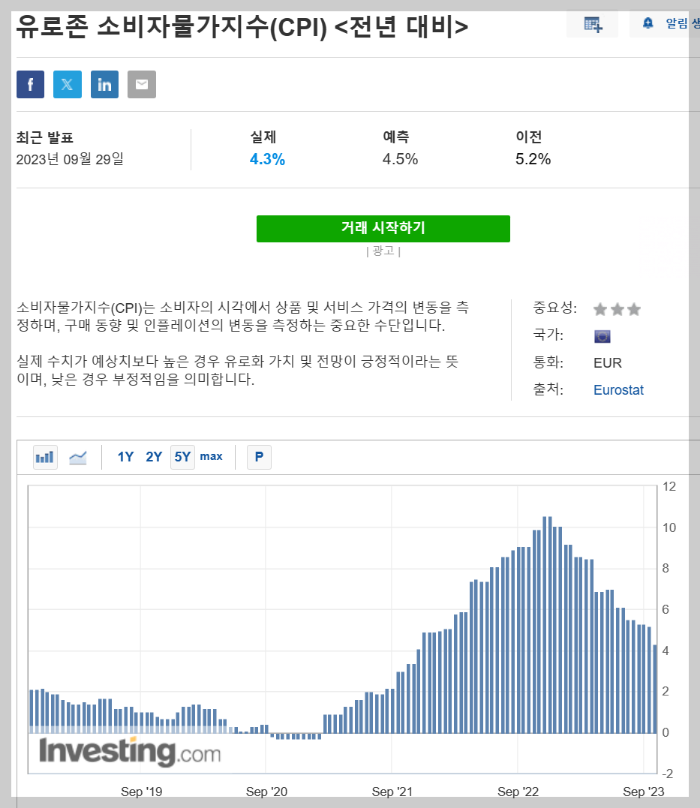Image resolution: width=700 pixels, height=808 pixels.
Task: Toggle the P forecast button
Action: click(259, 457)
